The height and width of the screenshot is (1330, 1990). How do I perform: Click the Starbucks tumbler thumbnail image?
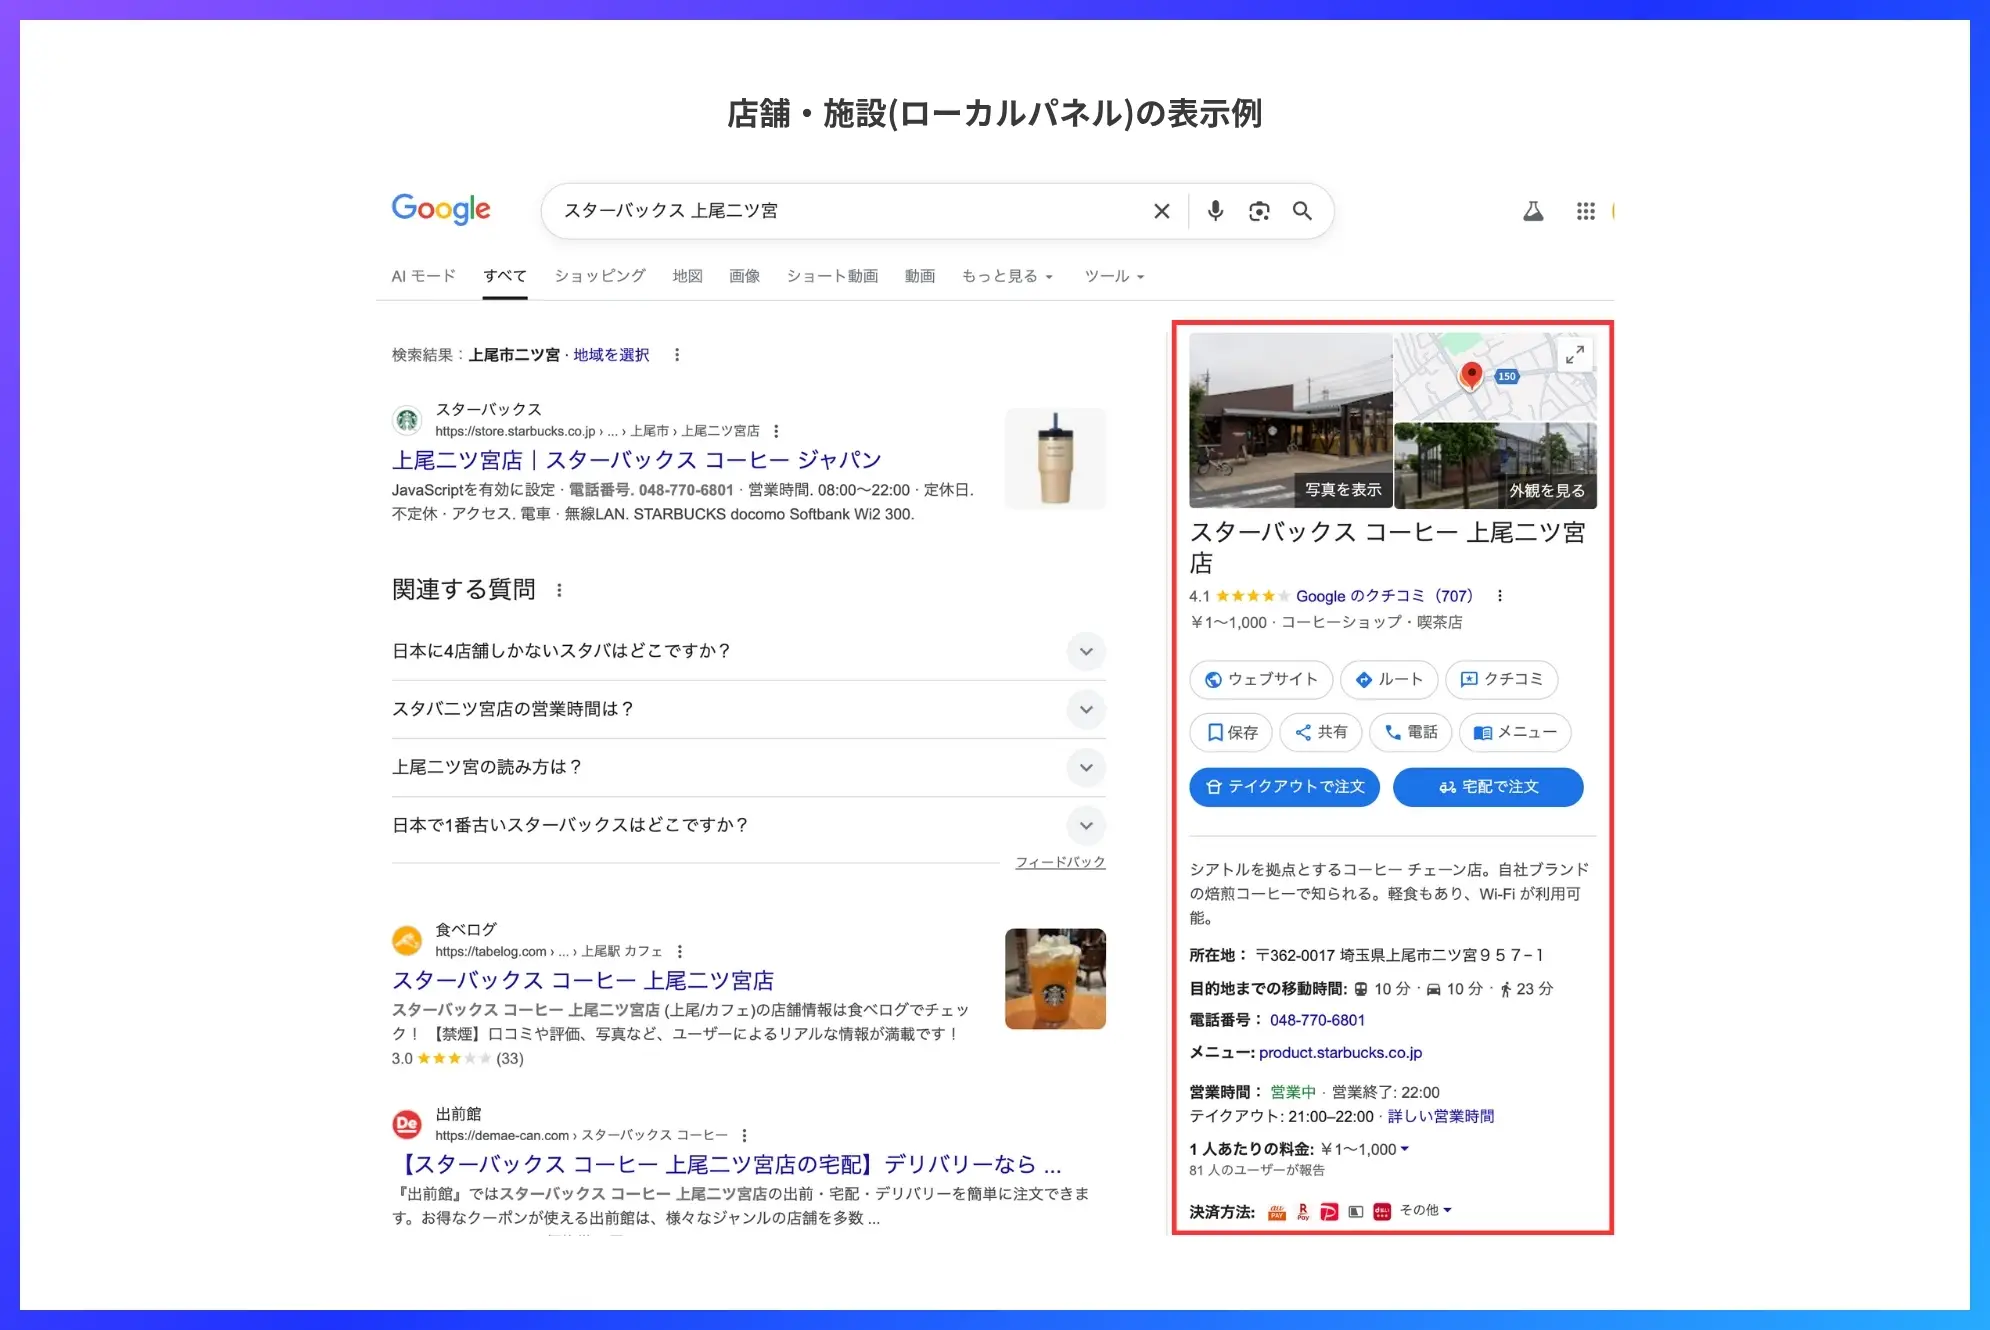[1055, 458]
